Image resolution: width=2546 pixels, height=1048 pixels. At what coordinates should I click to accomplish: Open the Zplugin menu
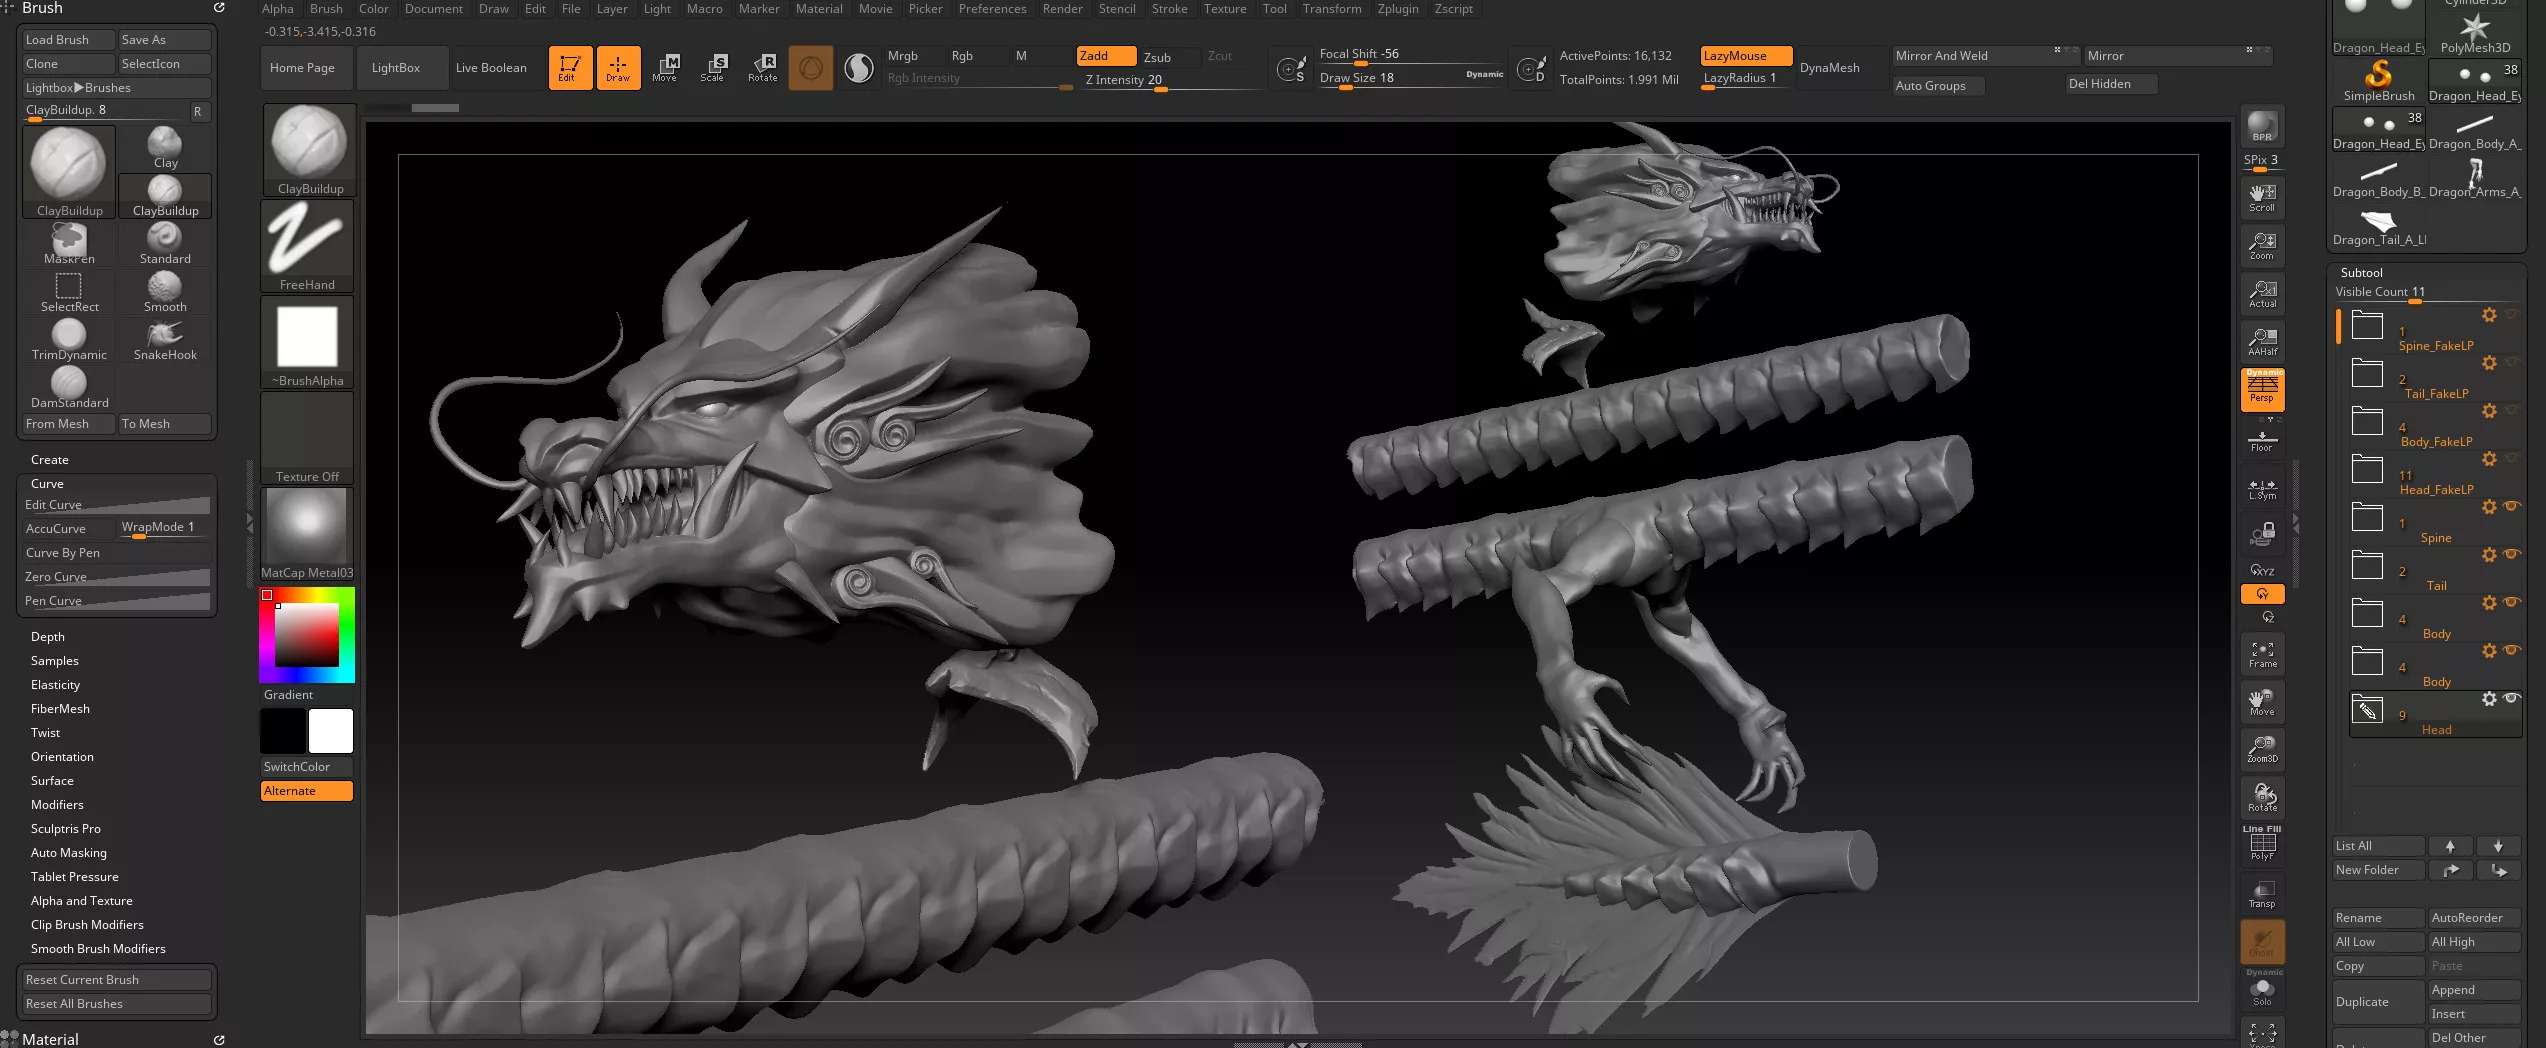click(x=1397, y=9)
